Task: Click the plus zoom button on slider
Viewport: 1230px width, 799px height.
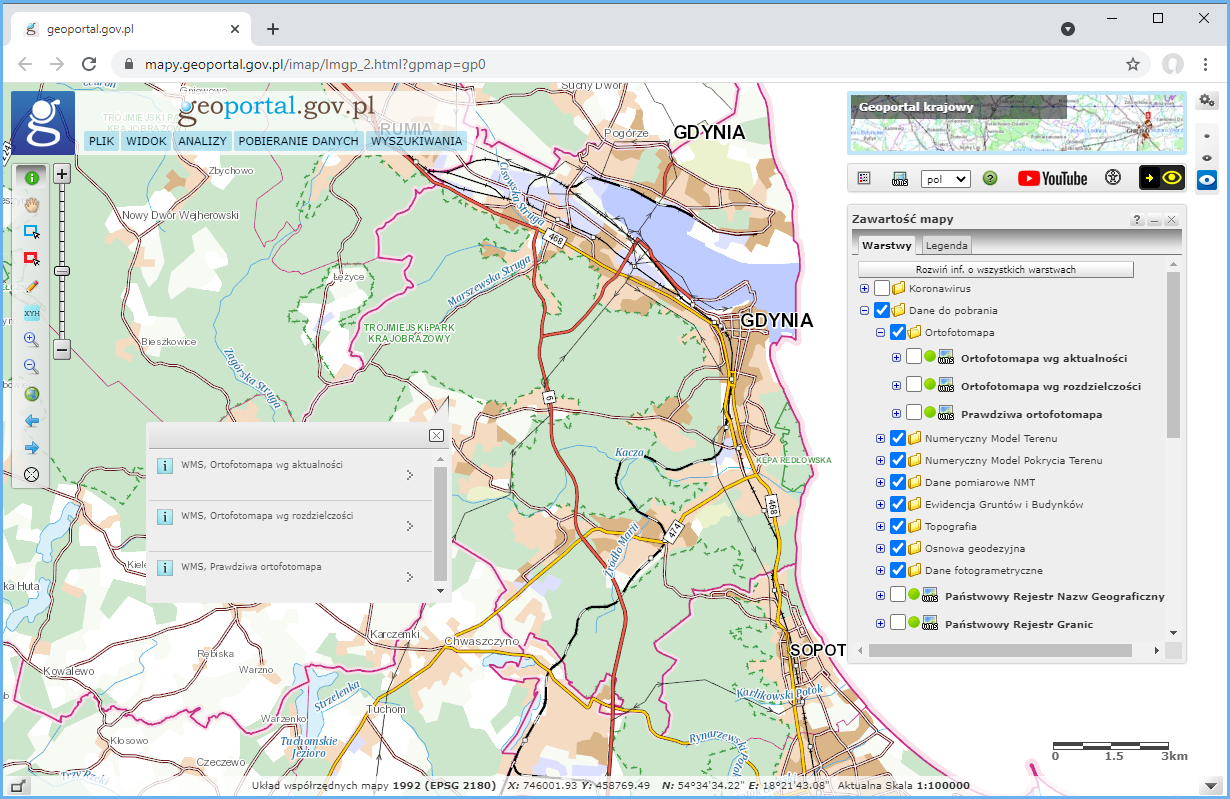Action: (x=61, y=174)
